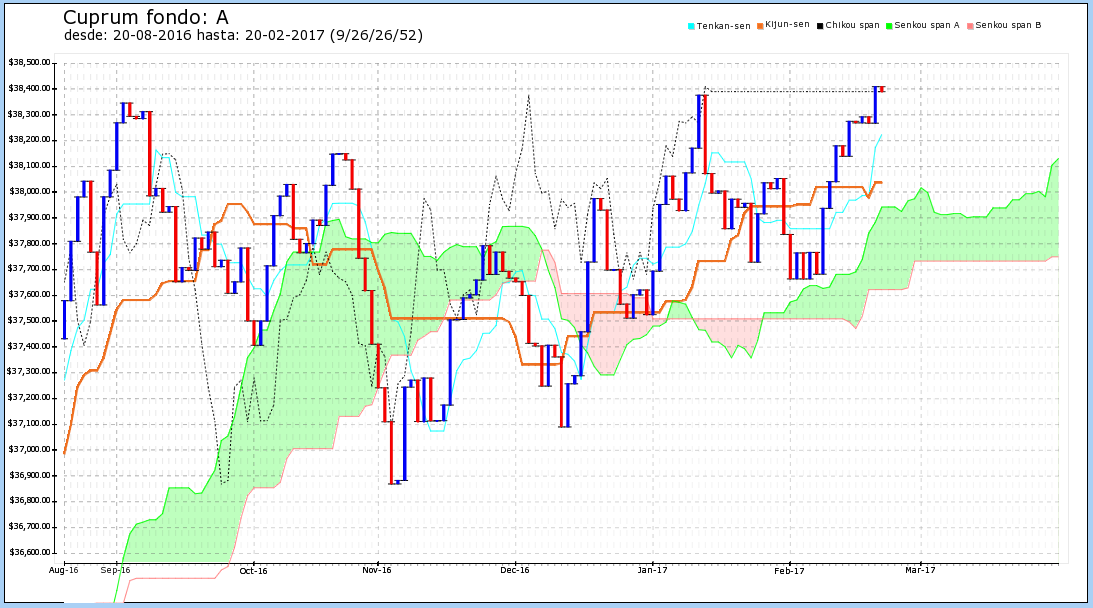
Task: Click the cyan Tenkan-sen legend swatch
Action: (691, 26)
